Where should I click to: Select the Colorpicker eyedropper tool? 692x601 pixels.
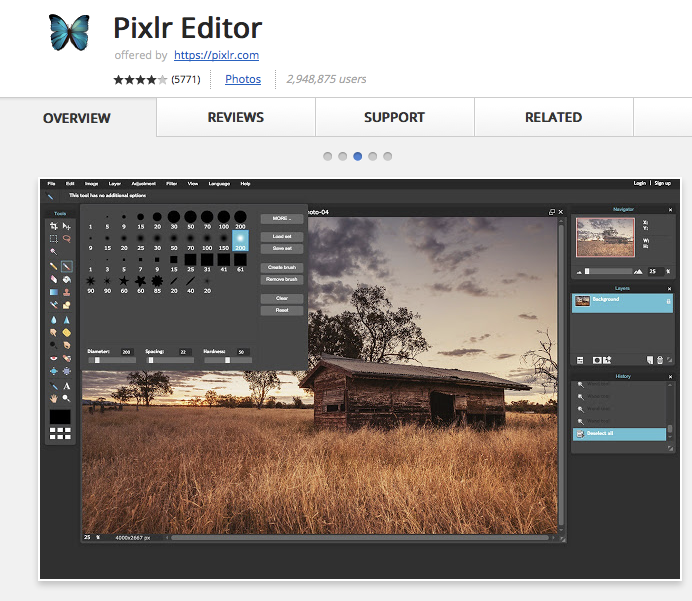54,386
